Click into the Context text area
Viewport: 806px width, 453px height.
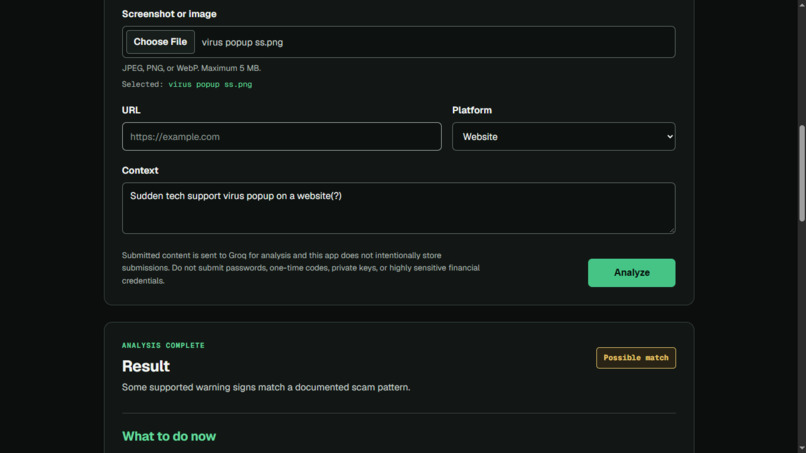(398, 208)
